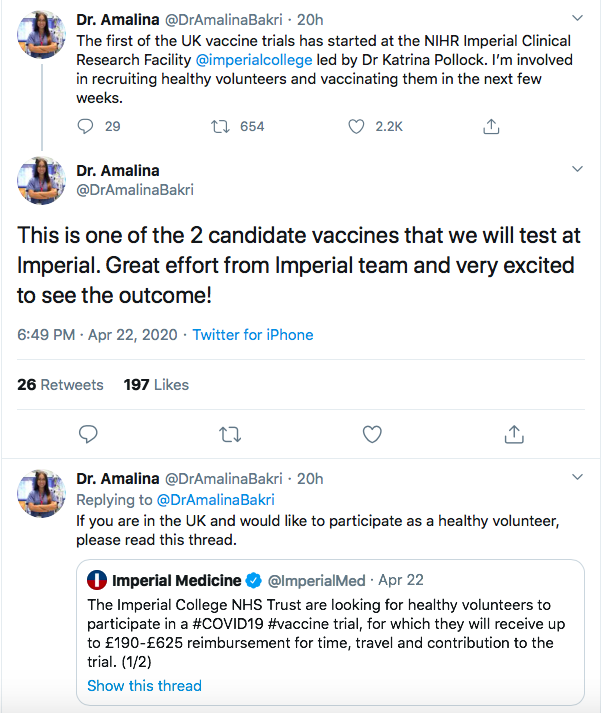
Task: Reply to the first vaccine trials tweet
Action: 86,126
